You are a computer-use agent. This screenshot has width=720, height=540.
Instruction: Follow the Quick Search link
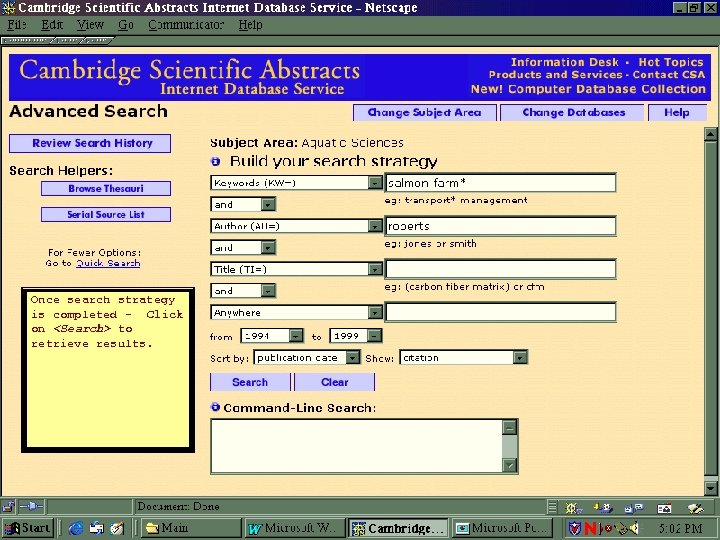(x=108, y=264)
